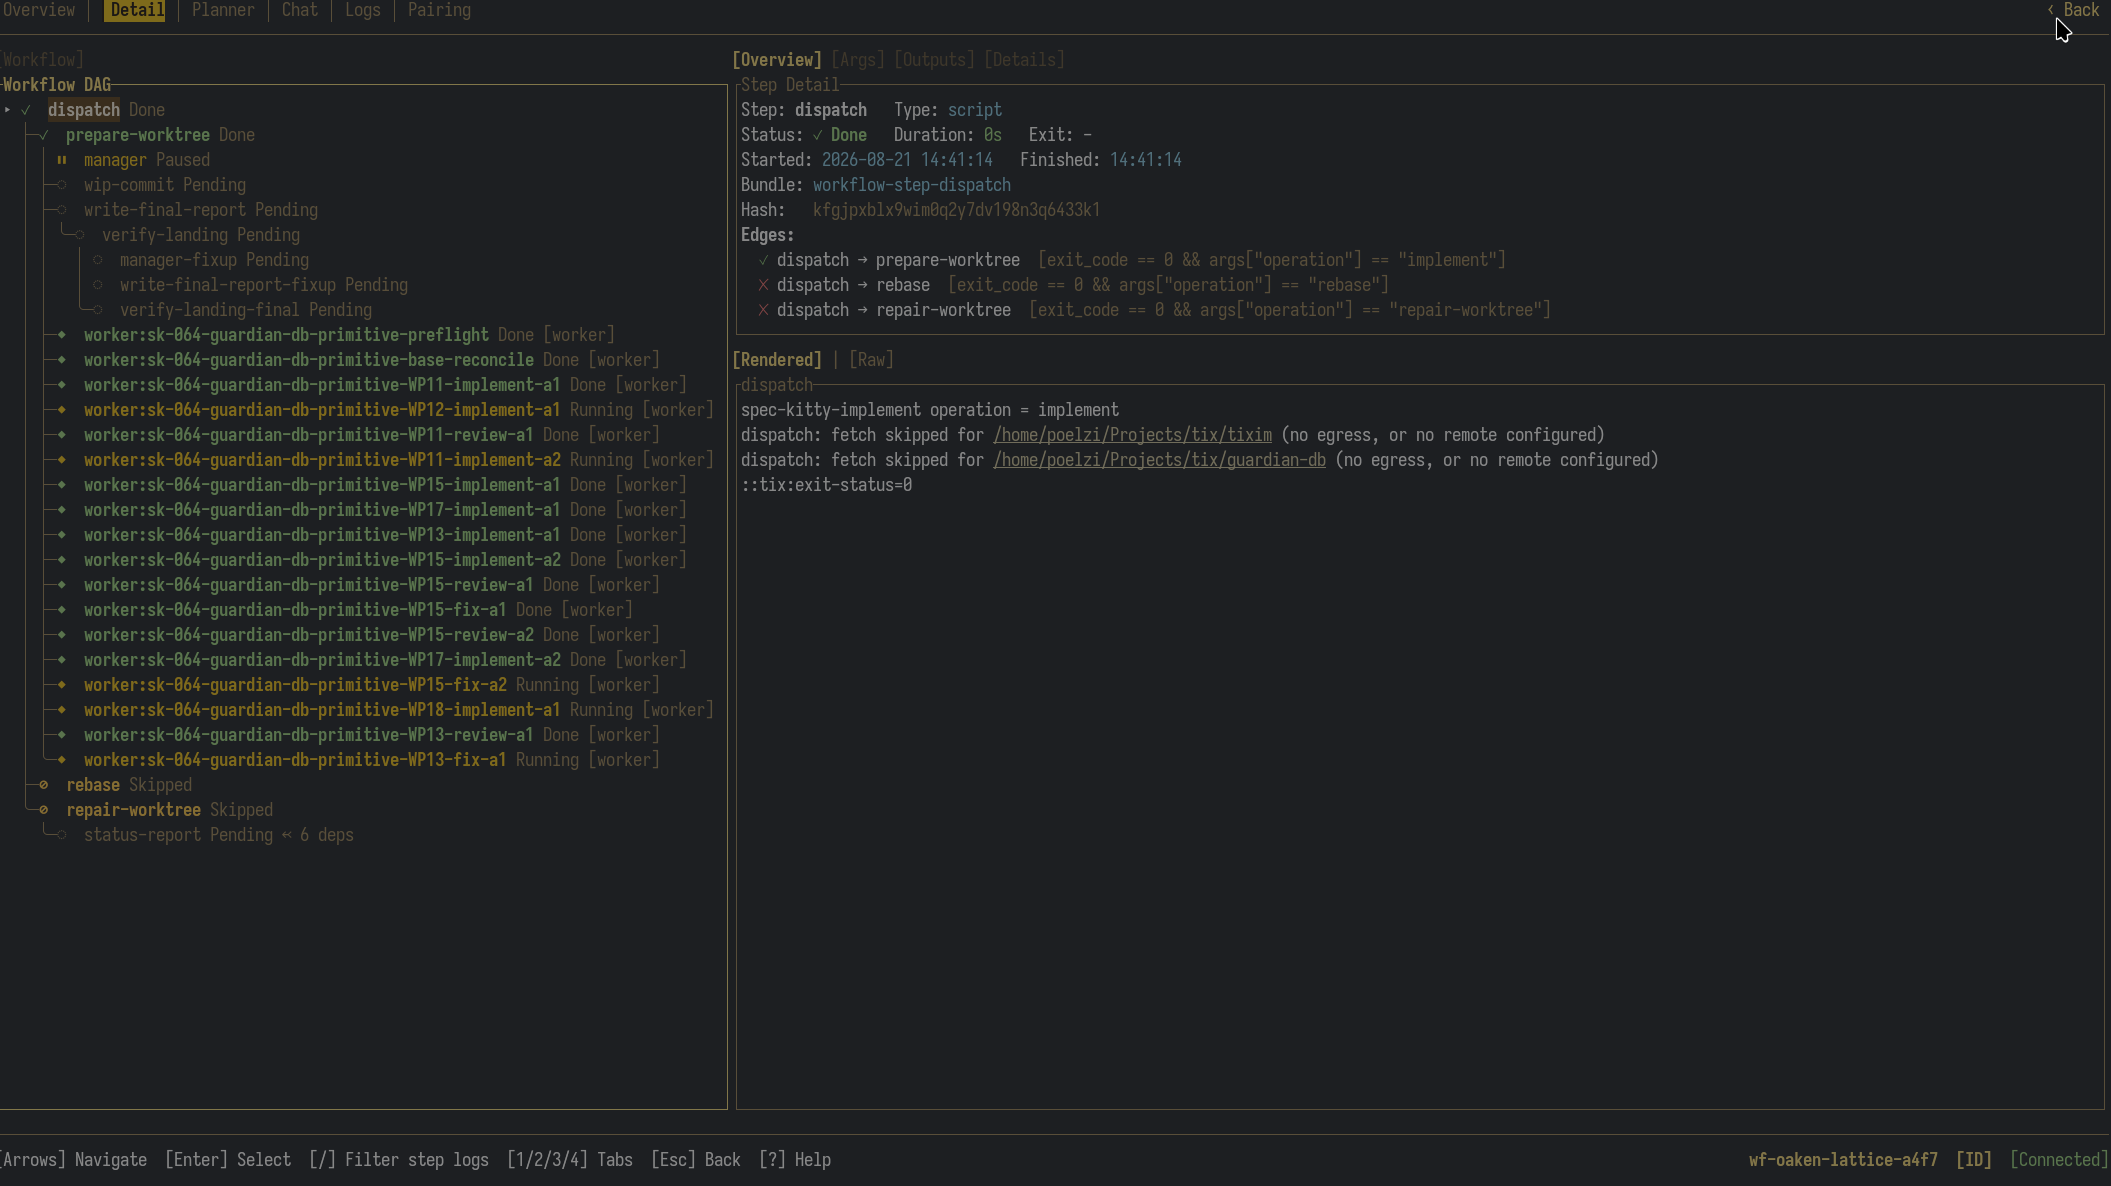2111x1186 pixels.
Task: Select the base-reconcile worker row
Action: pos(371,360)
